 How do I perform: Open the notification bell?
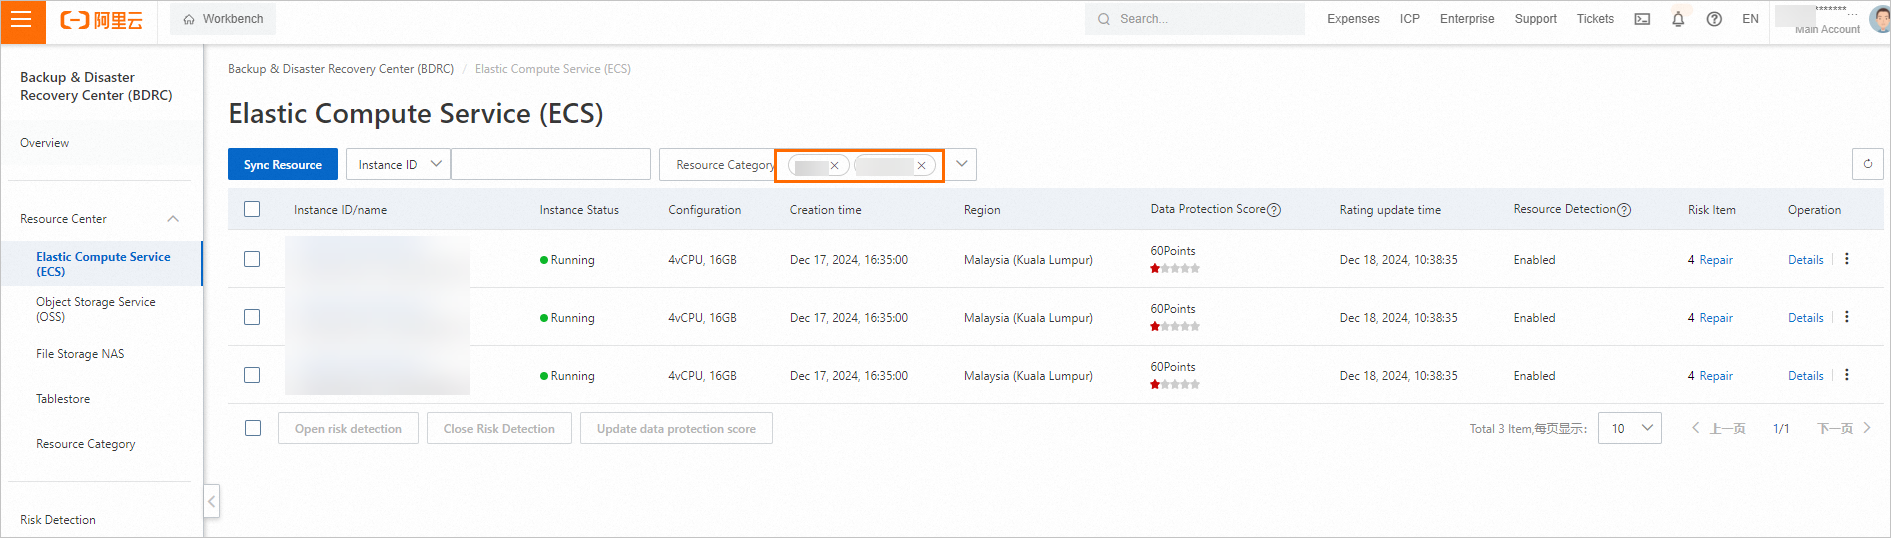(1678, 19)
